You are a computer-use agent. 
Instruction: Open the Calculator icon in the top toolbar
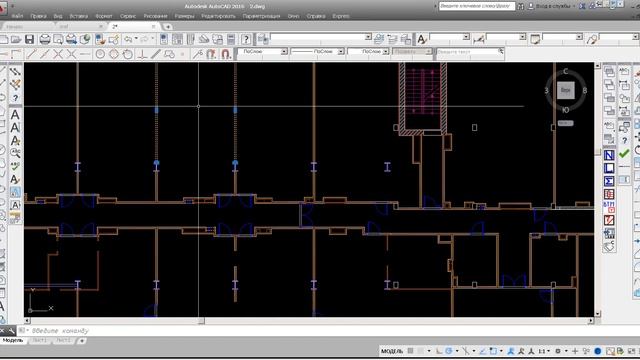[231, 39]
